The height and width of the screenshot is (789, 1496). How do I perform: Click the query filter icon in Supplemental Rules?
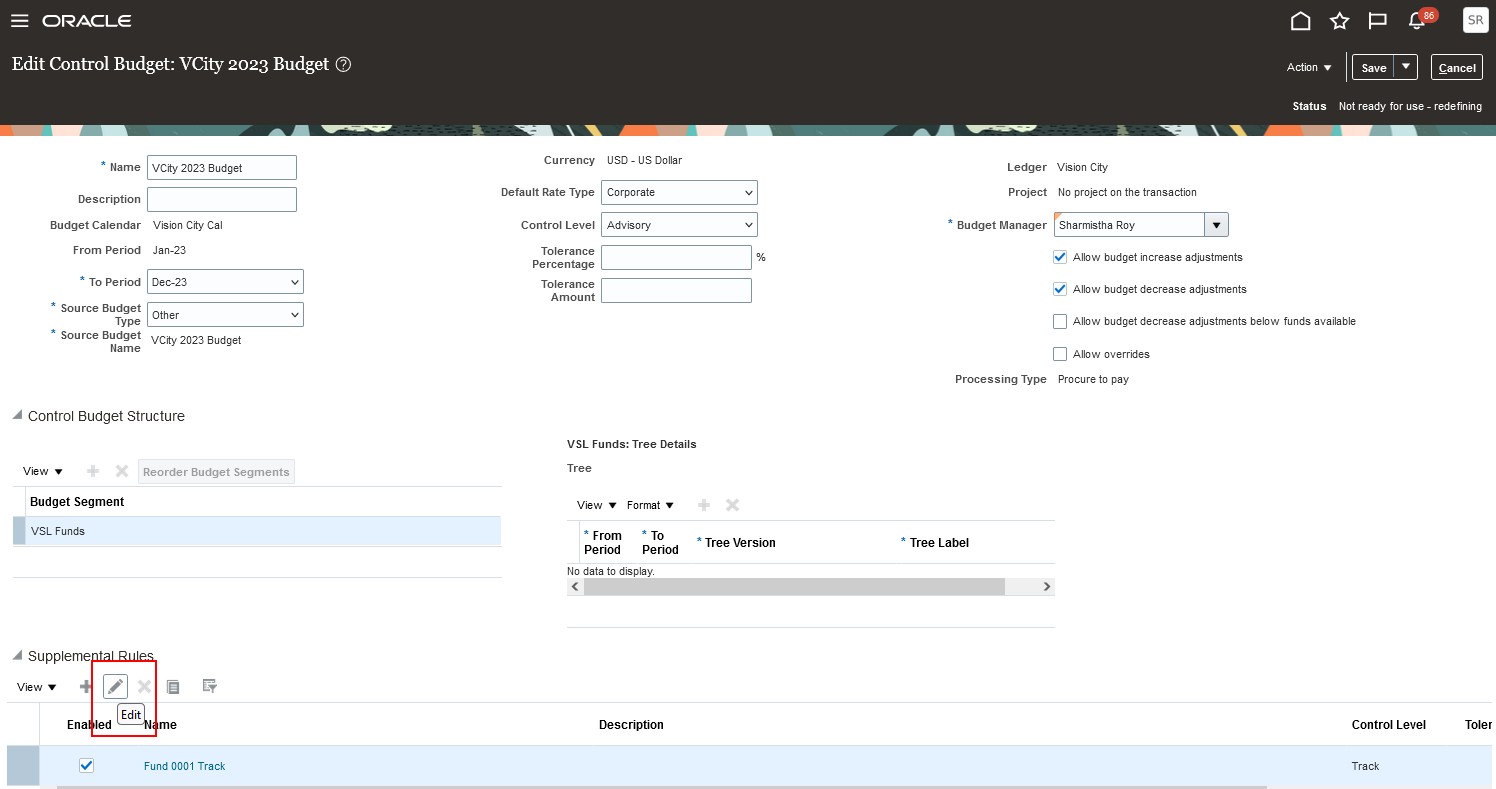coord(210,686)
